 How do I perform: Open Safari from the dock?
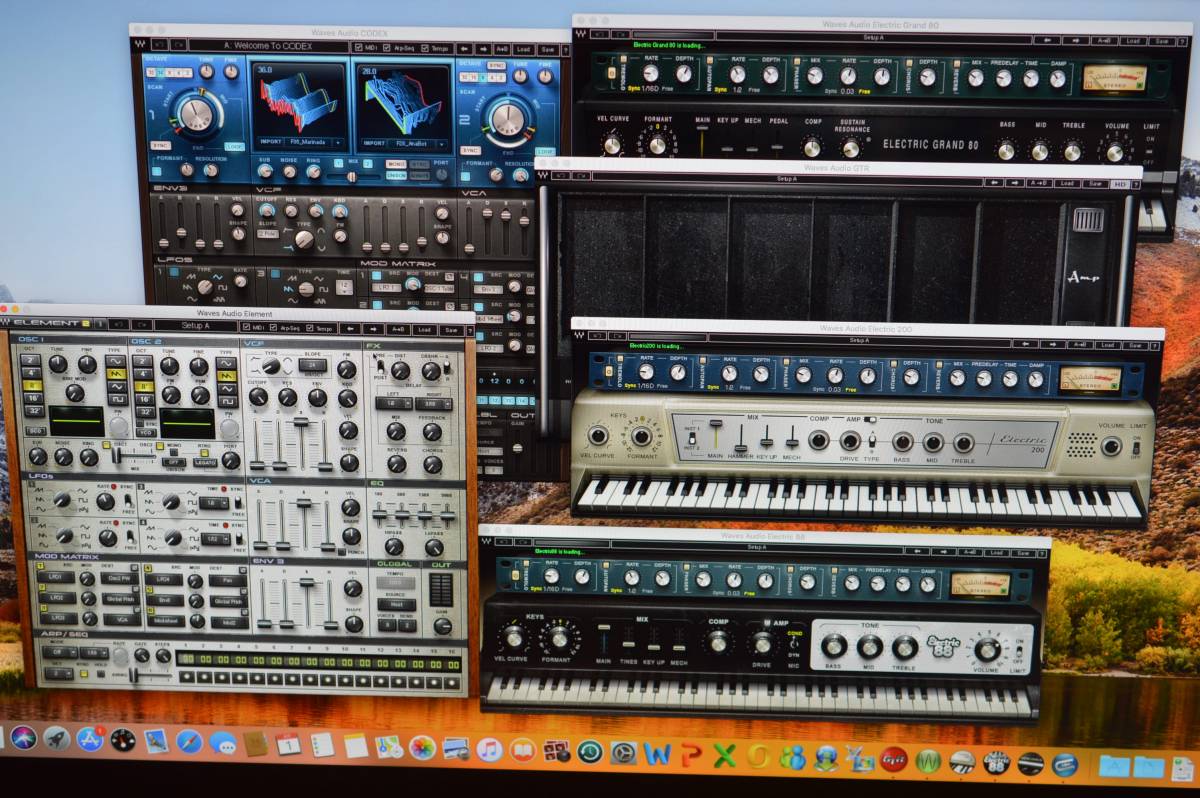pyautogui.click(x=189, y=741)
